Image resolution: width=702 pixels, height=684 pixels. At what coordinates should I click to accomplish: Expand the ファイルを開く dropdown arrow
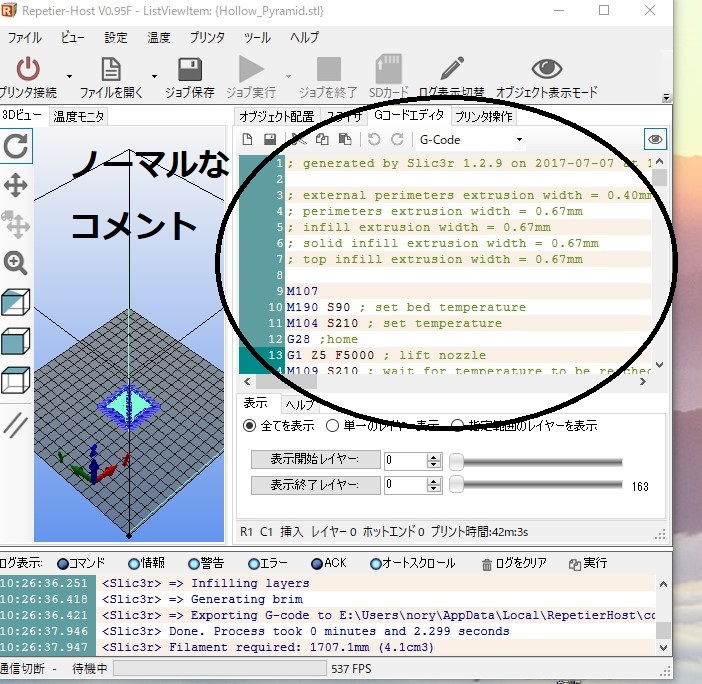(154, 77)
